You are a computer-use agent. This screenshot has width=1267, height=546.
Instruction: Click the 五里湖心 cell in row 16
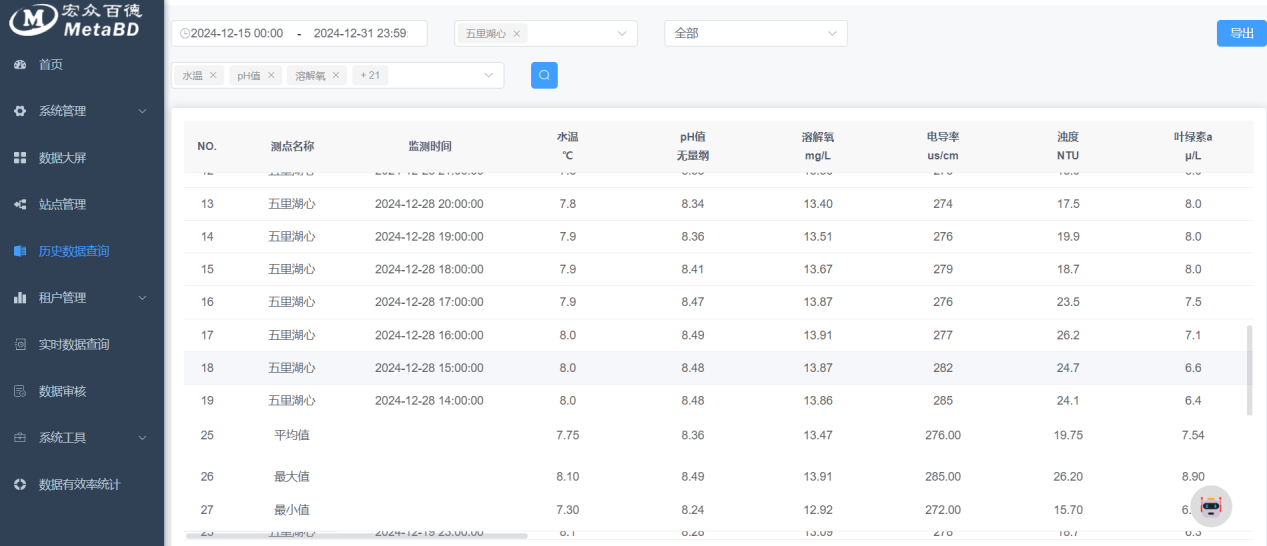click(x=292, y=302)
